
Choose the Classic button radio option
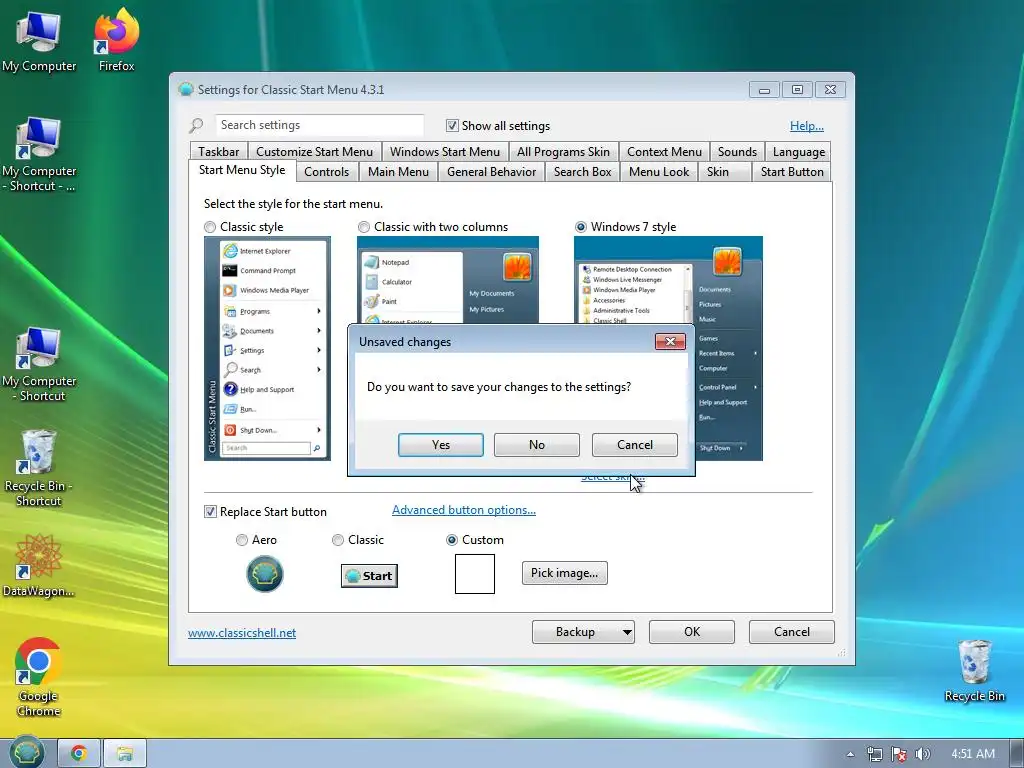(x=338, y=540)
